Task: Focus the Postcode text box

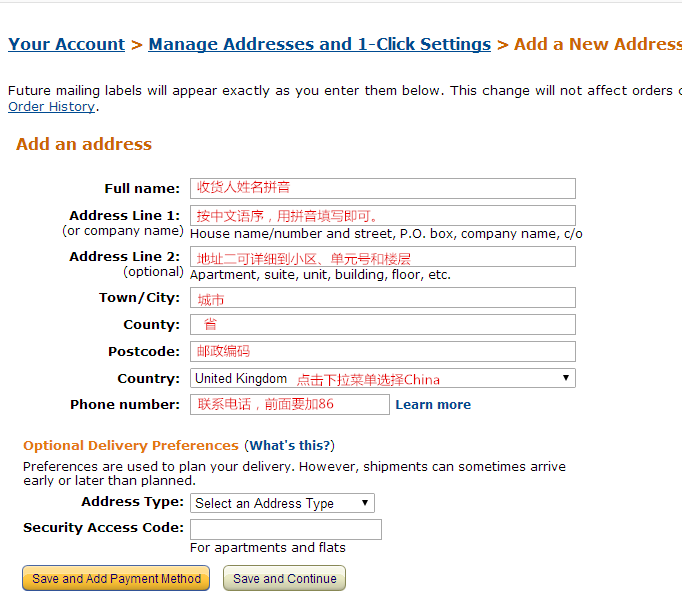Action: 382,352
